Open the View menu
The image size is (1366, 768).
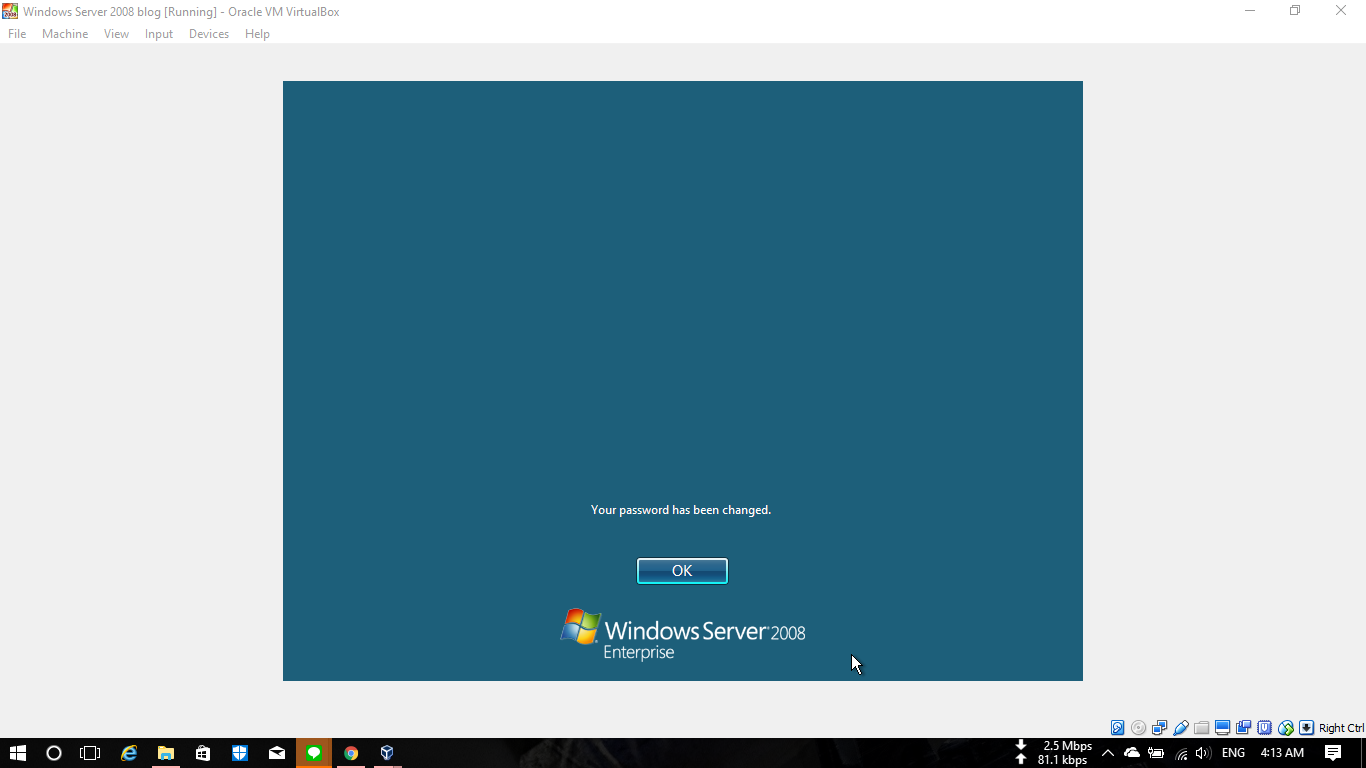click(x=116, y=33)
